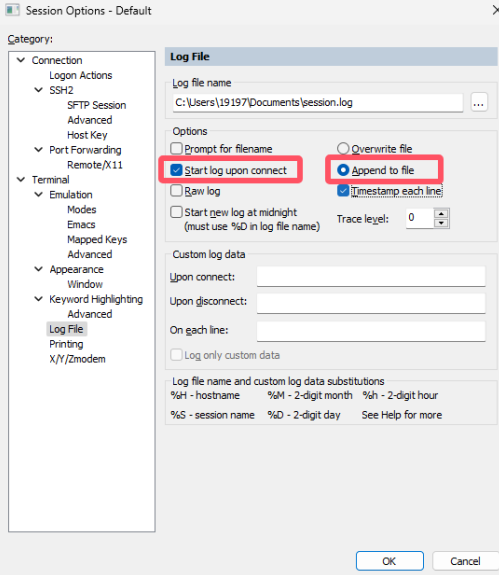Viewport: 499px width, 575px height.
Task: Increase trace level with up arrow
Action: pyautogui.click(x=441, y=214)
